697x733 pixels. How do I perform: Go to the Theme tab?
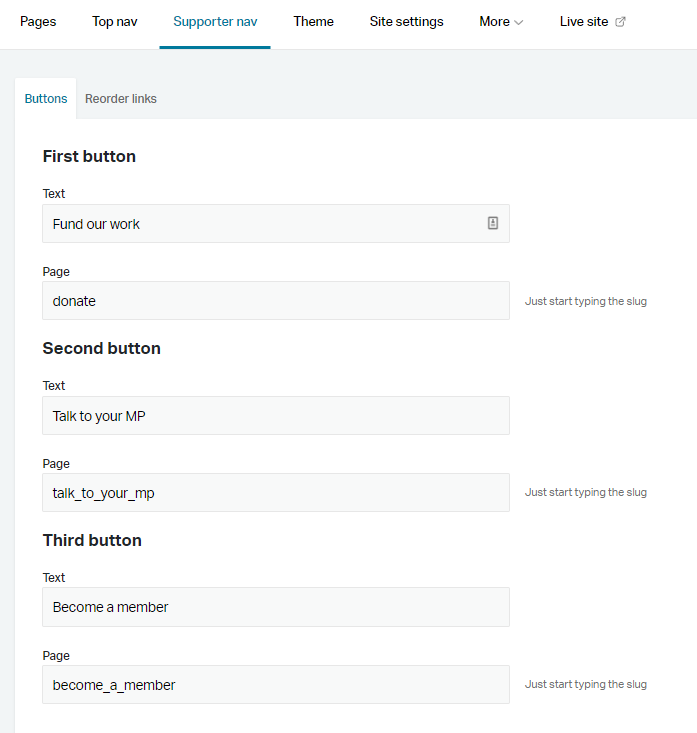point(314,22)
